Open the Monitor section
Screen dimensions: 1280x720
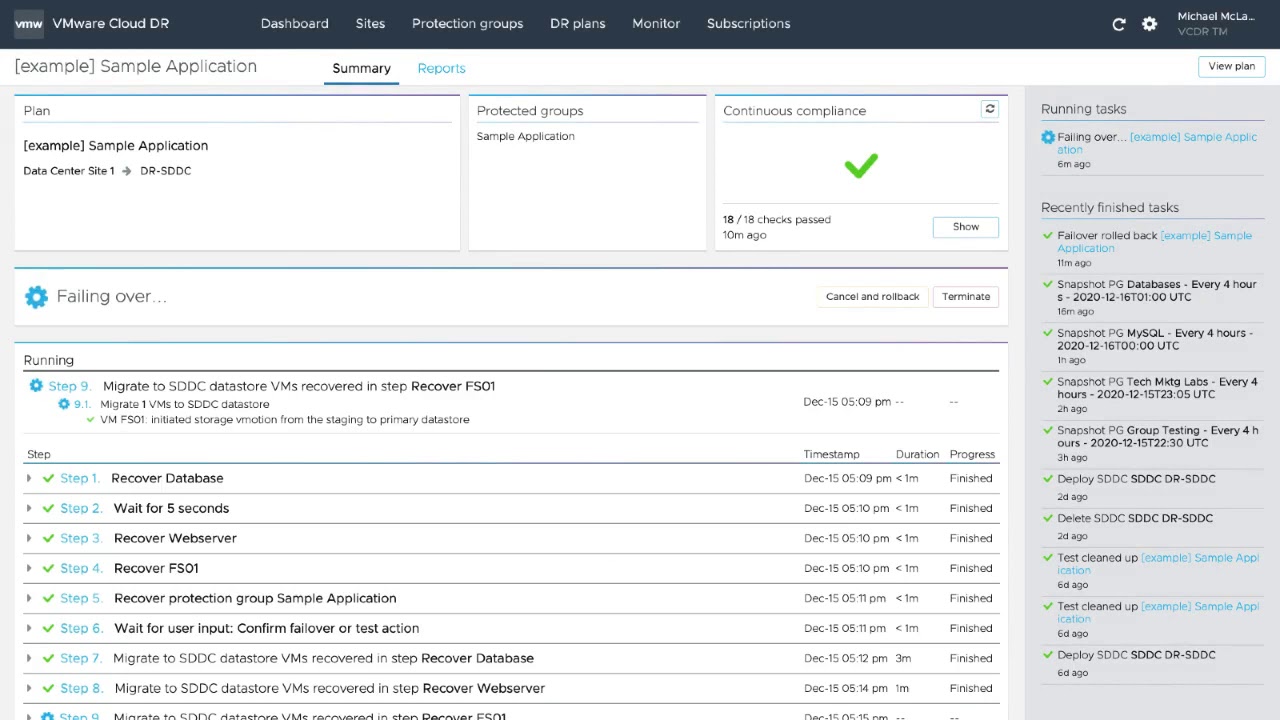click(x=656, y=24)
